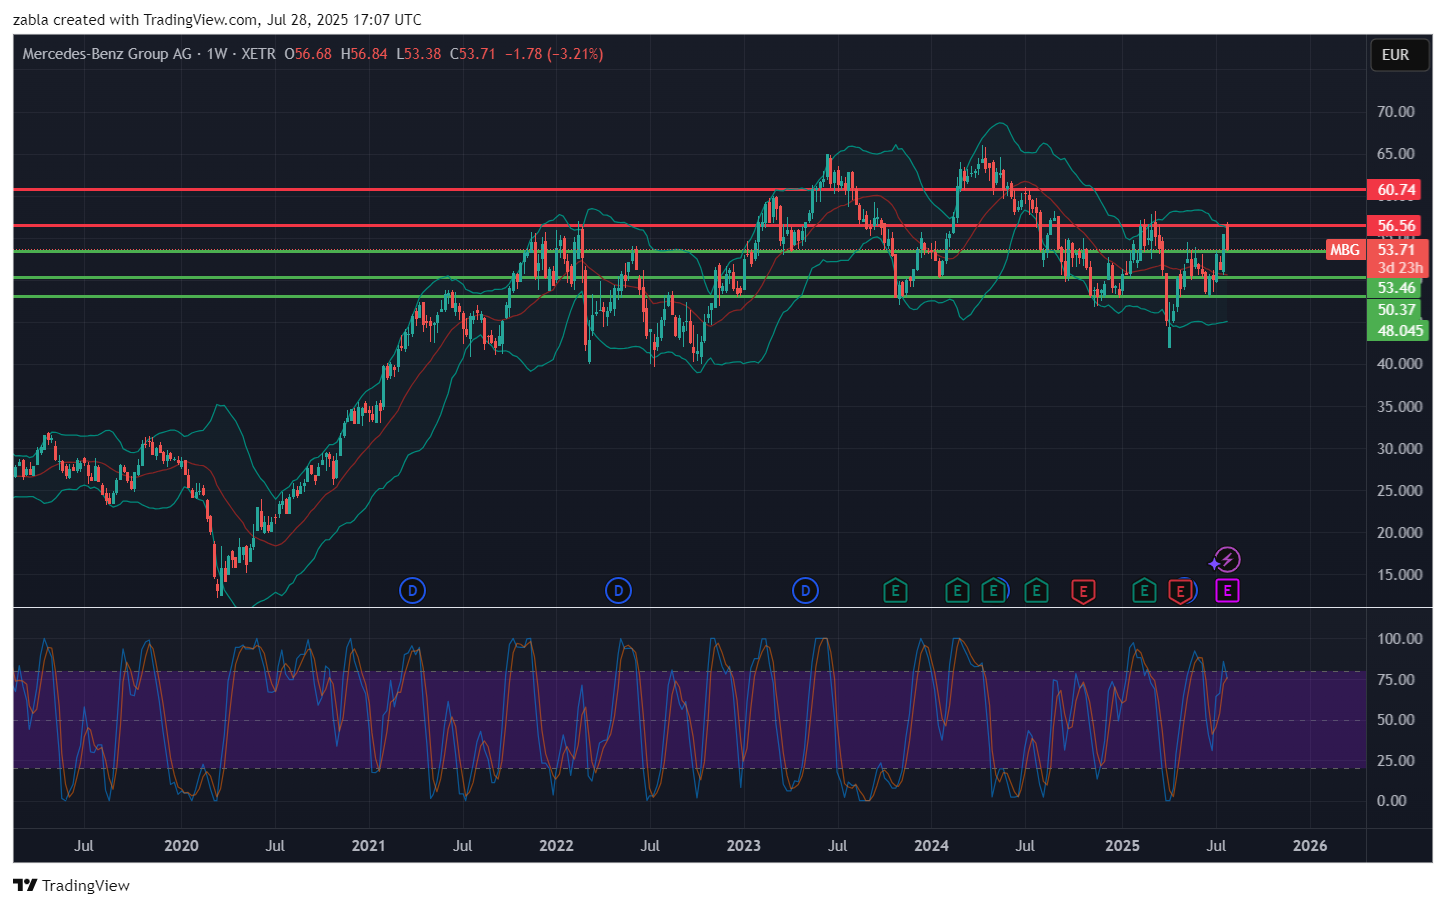Click the 2022 label on time axis
Image resolution: width=1446 pixels, height=907 pixels.
(x=557, y=846)
